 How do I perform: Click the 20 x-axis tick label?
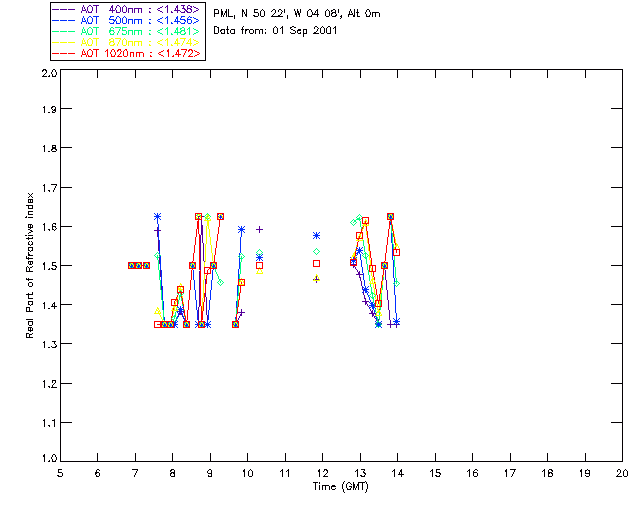click(622, 473)
